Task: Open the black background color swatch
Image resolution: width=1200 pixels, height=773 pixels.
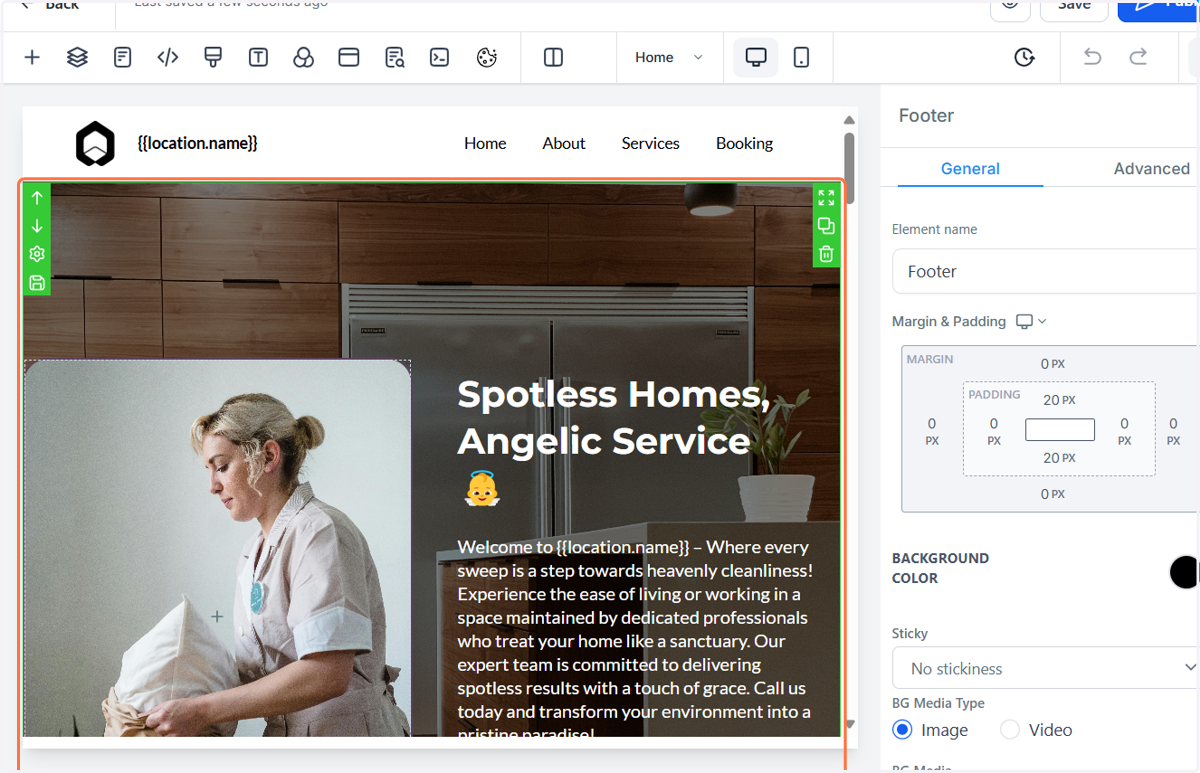Action: 1184,572
